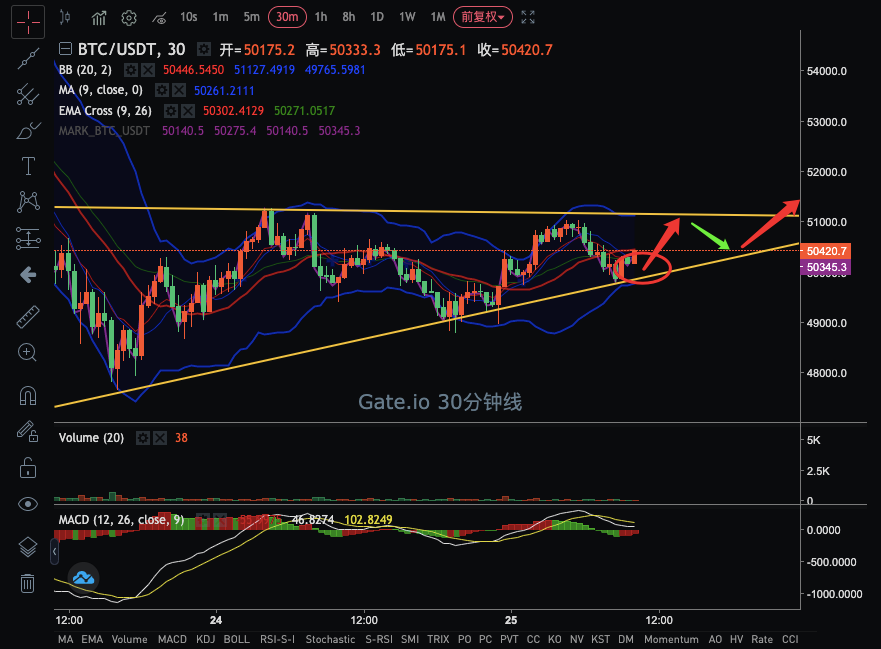Select the XABCD Pattern drawing tool
Viewport: 881px width, 649px height.
27,202
